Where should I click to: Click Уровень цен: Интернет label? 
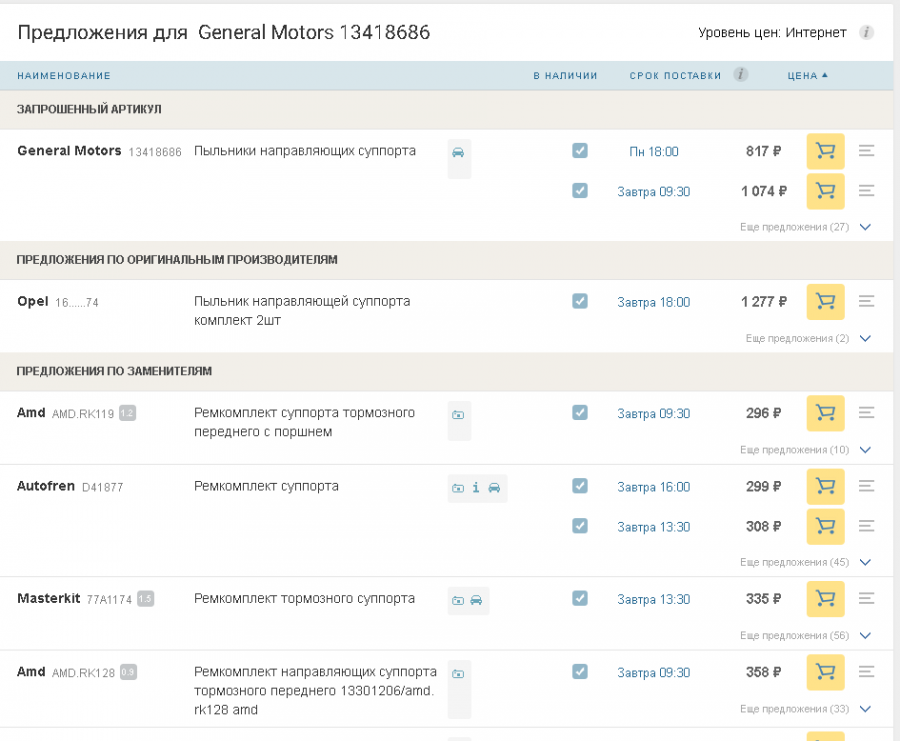pyautogui.click(x=772, y=33)
